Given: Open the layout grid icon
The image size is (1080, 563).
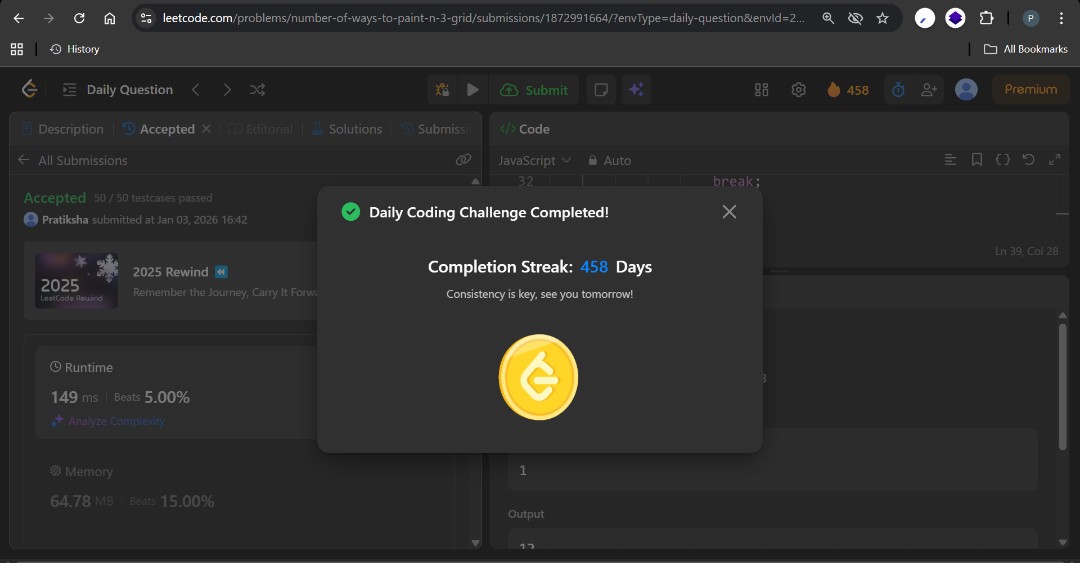Looking at the screenshot, I should tap(761, 90).
